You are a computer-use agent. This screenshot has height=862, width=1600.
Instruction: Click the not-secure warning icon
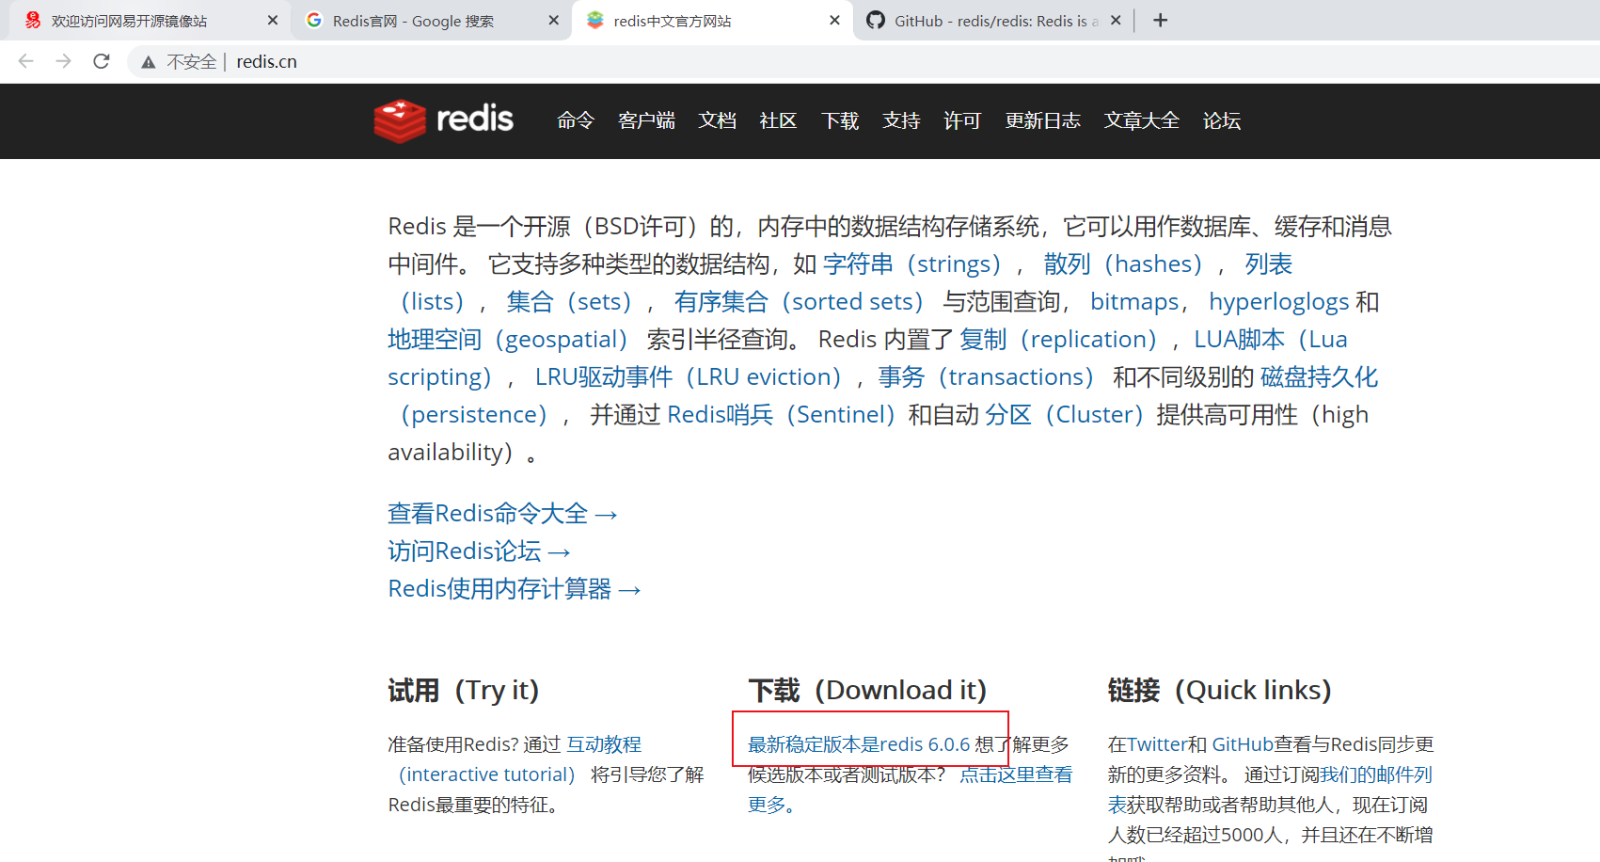(148, 62)
